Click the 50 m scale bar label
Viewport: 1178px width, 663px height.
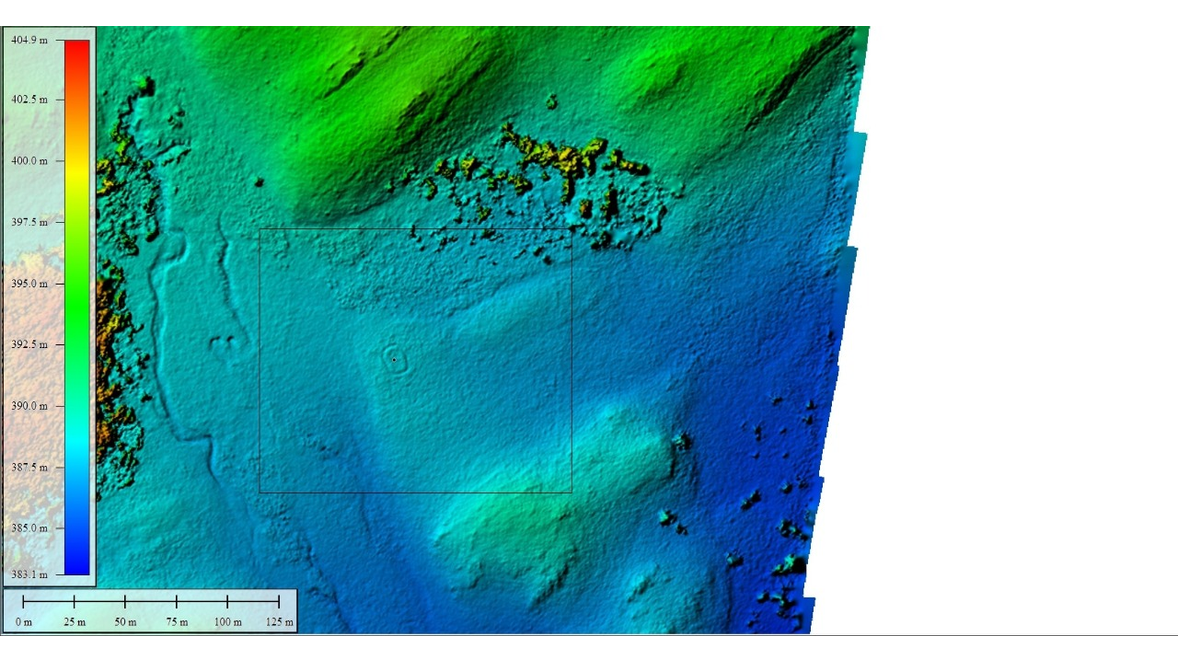[x=125, y=622]
